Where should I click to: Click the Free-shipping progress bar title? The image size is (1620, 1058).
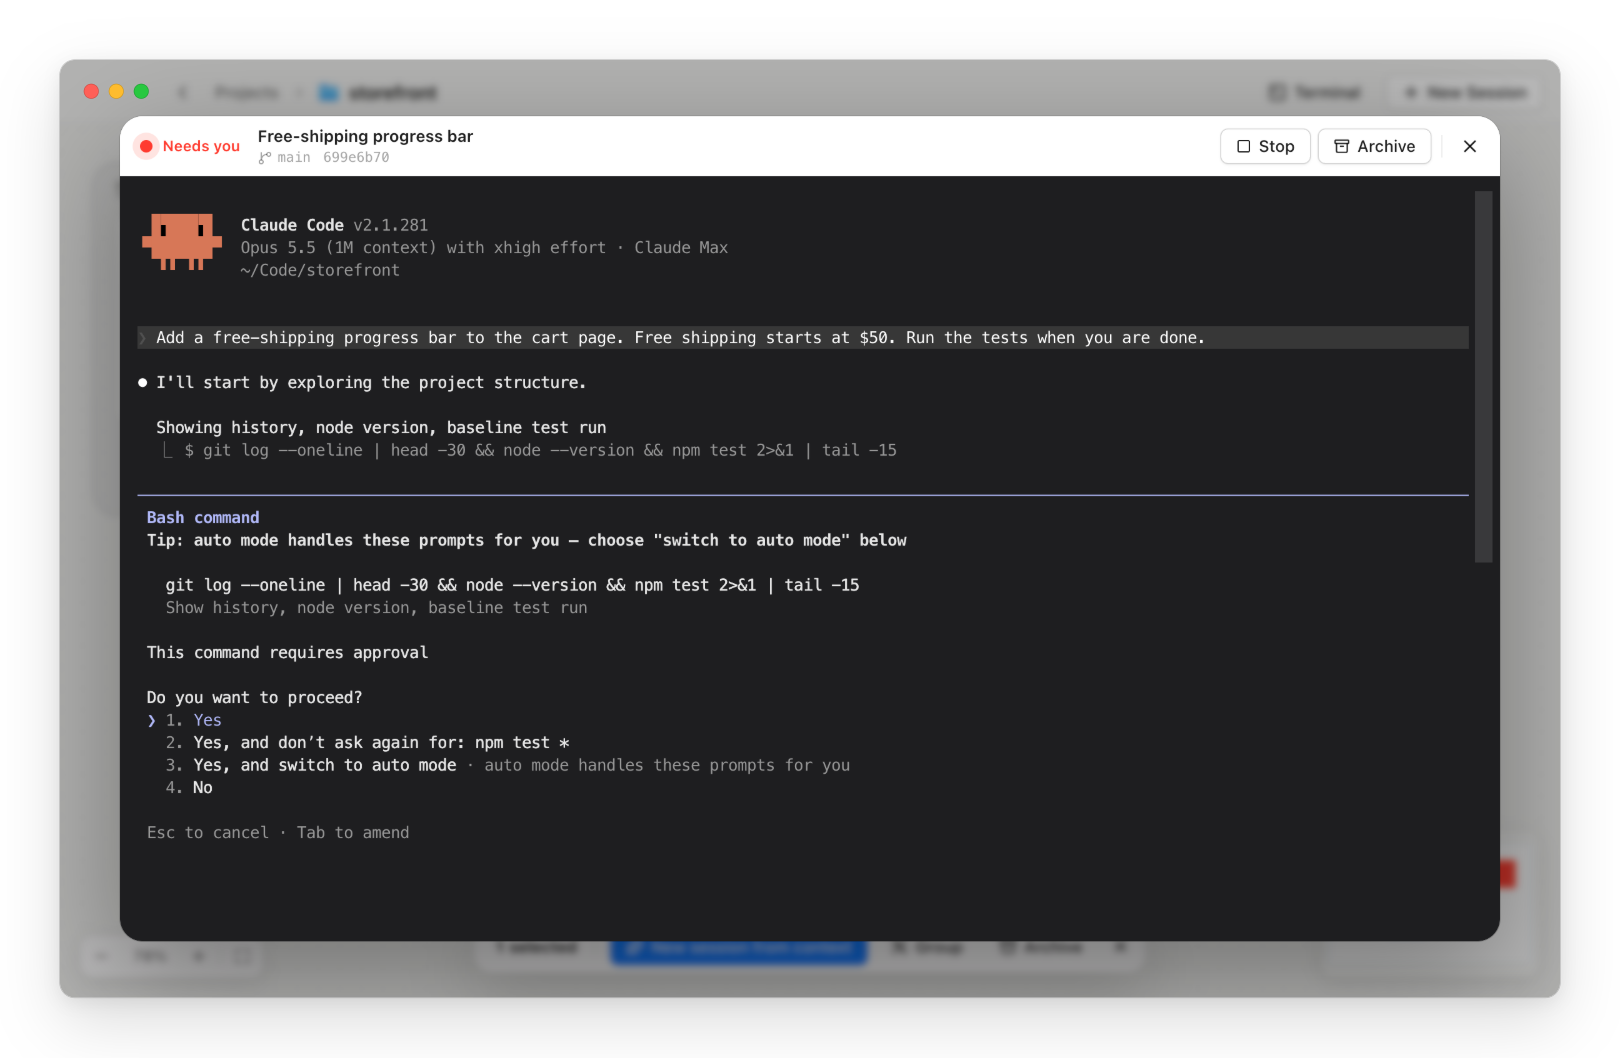click(x=365, y=136)
